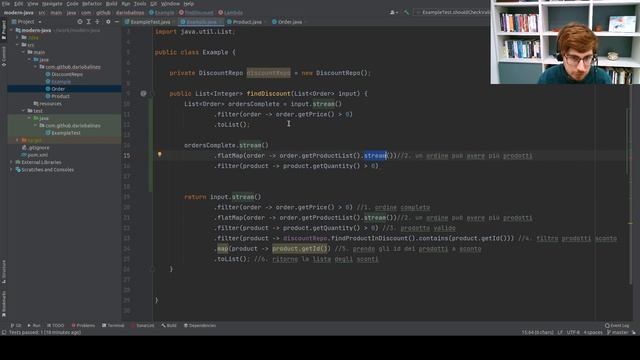Open the Project view dropdown
Screen dimensions: 640x360
(x=27, y=22)
